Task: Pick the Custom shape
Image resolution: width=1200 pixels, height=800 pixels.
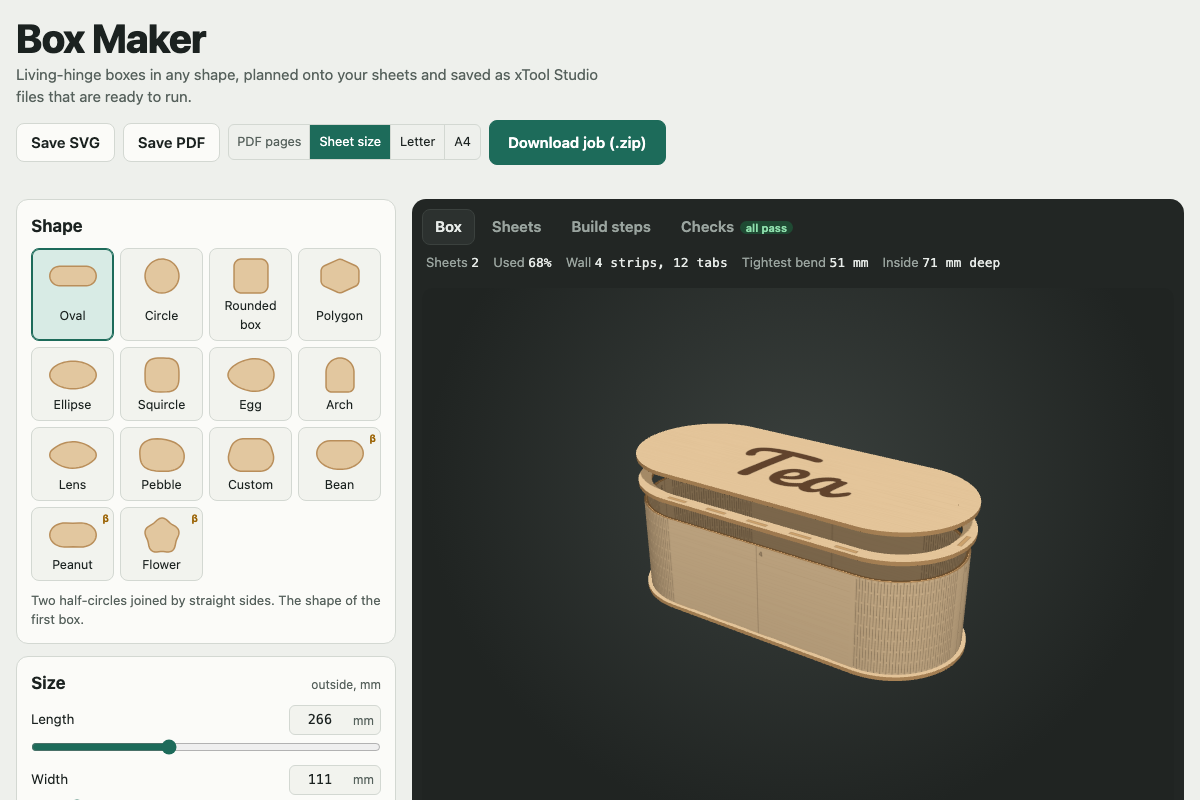Action: [250, 464]
